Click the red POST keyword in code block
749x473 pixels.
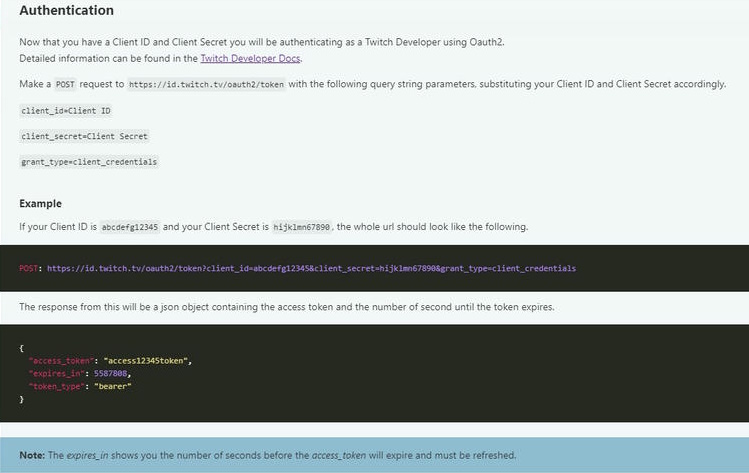(28, 269)
